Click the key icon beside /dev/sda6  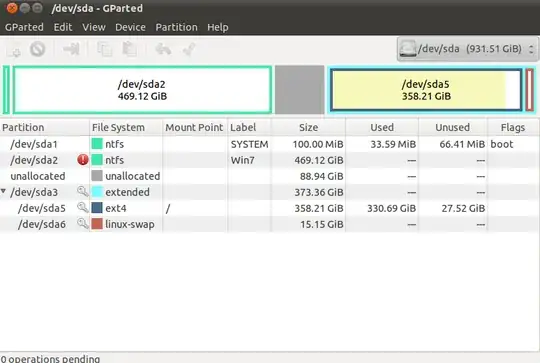tap(83, 223)
